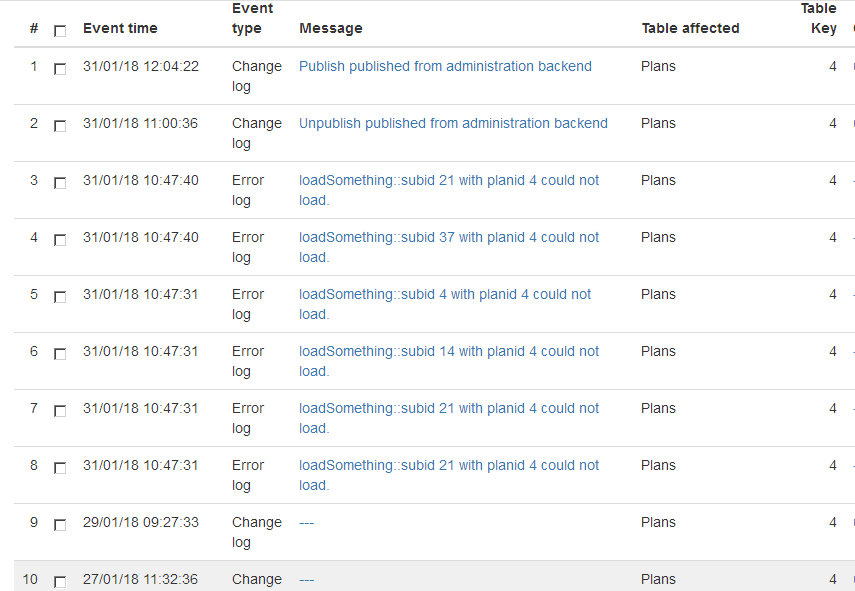The image size is (855, 591).
Task: Check the box for row 5
Action: coord(60,297)
